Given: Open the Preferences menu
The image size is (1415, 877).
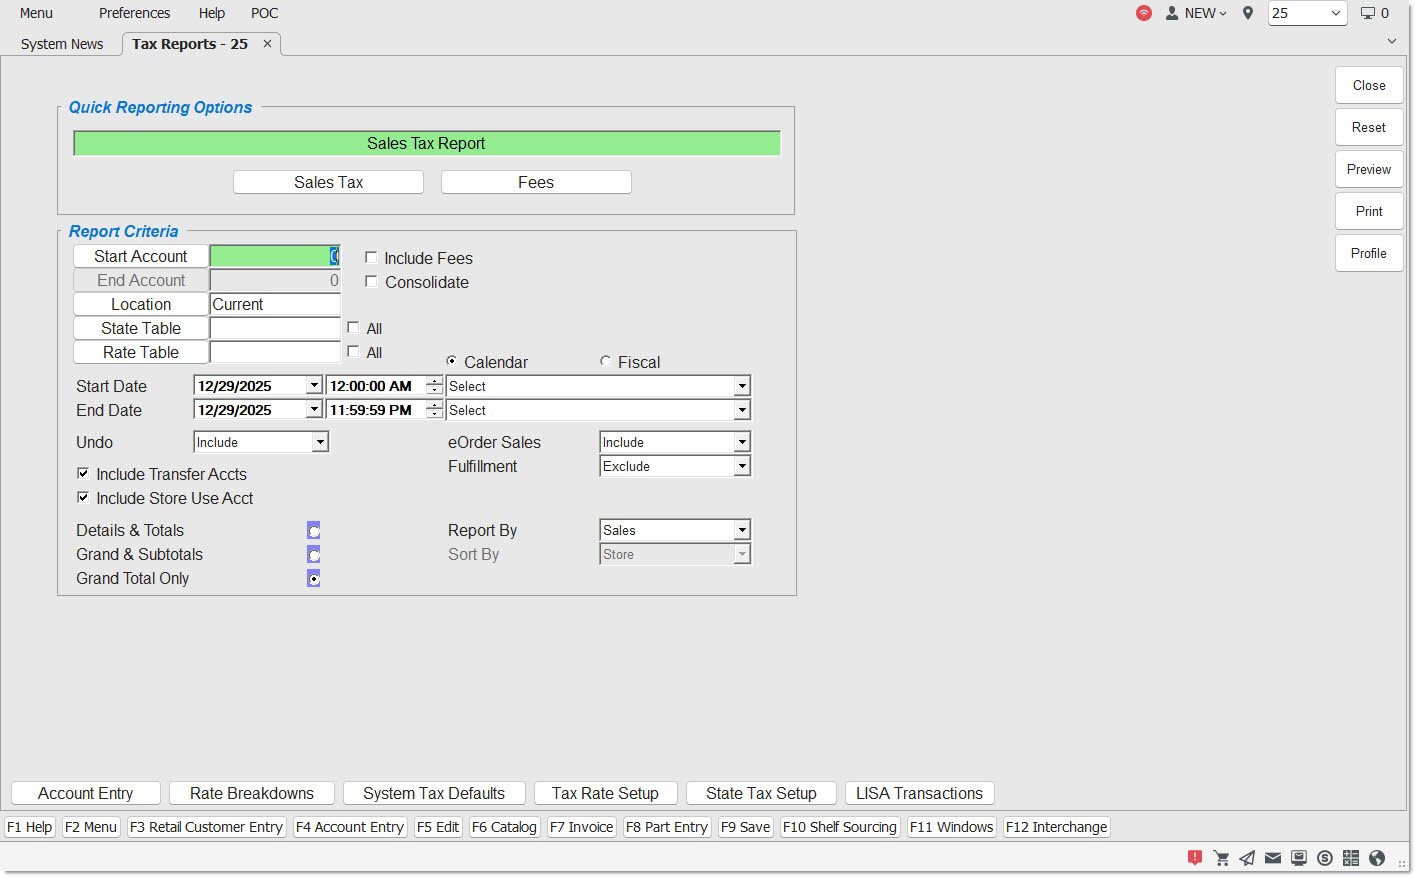Looking at the screenshot, I should (134, 13).
